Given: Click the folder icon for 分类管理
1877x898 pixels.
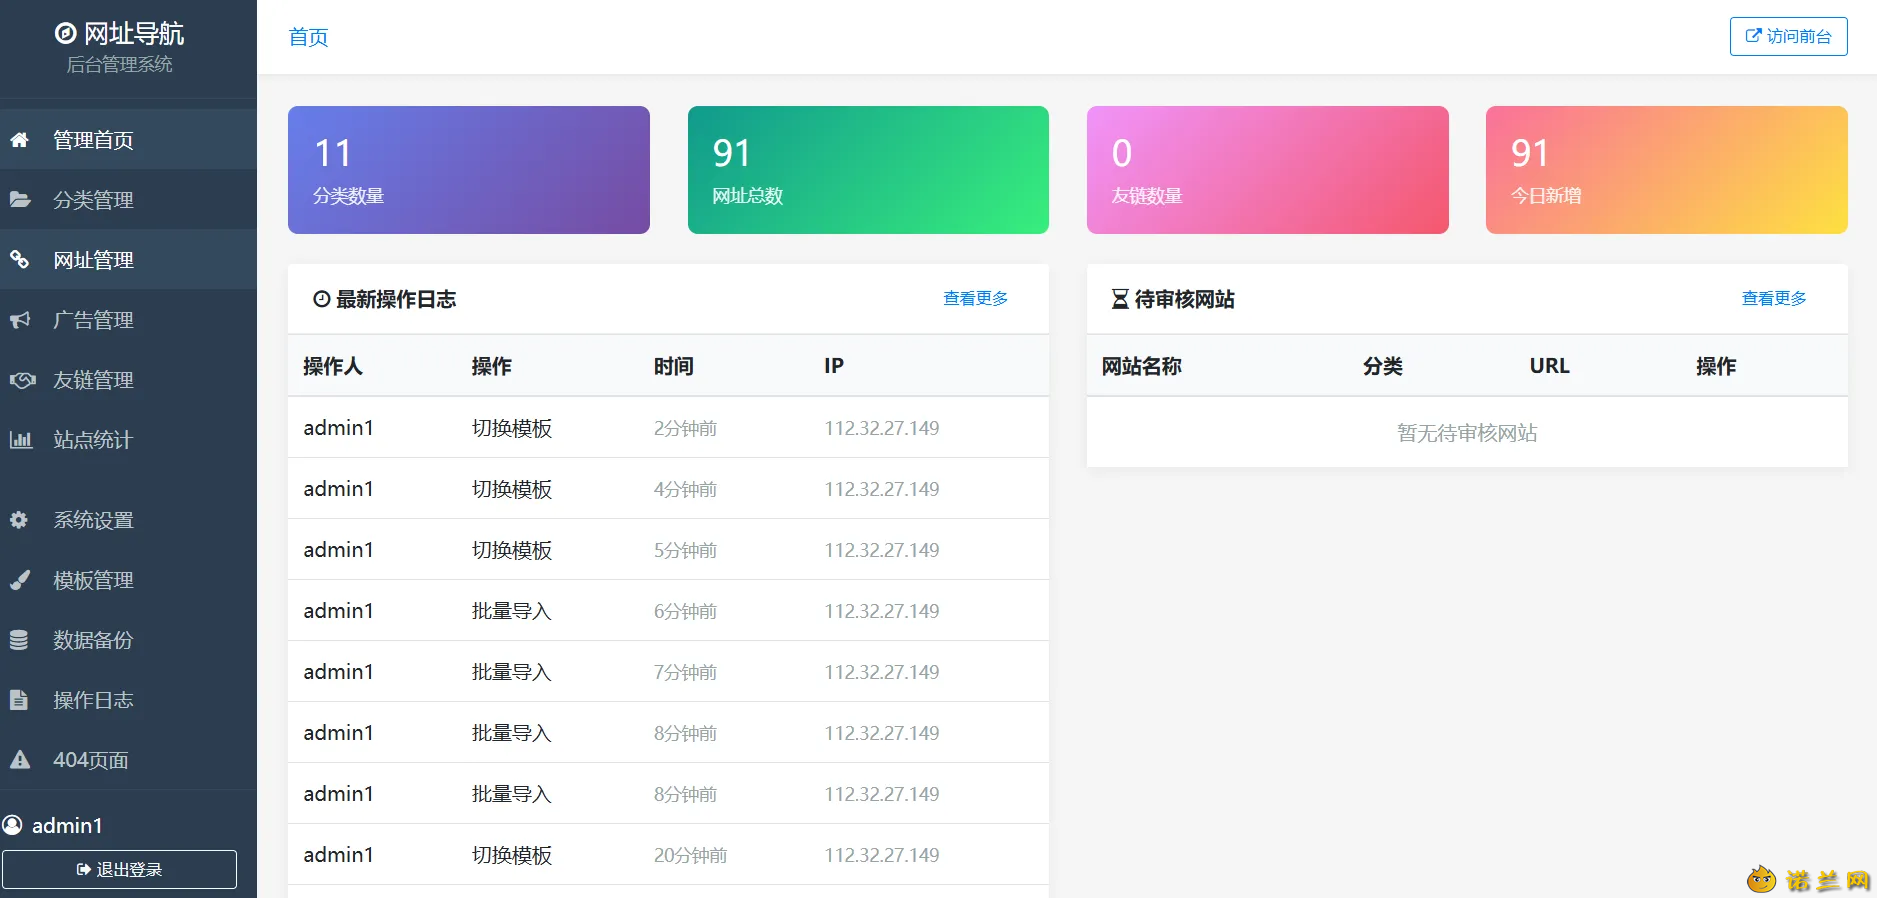Looking at the screenshot, I should pos(20,199).
